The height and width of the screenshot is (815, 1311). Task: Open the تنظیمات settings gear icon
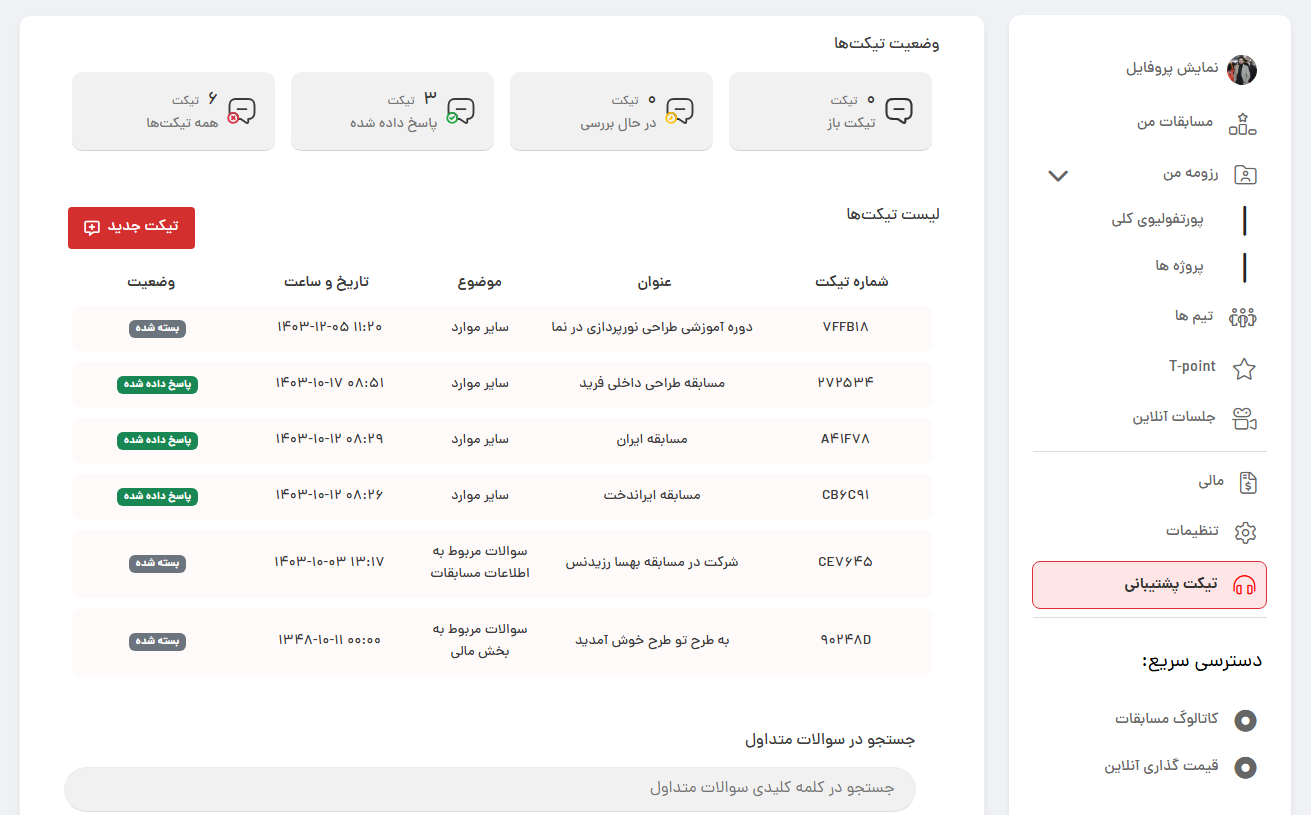click(1246, 533)
